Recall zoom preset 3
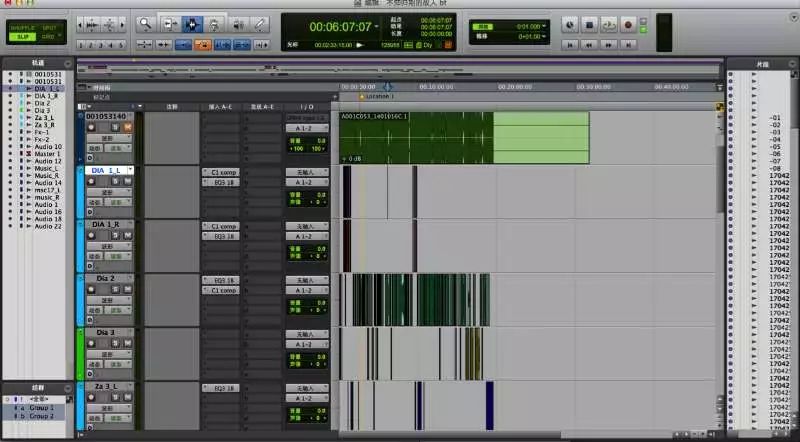800x442 pixels. coord(101,45)
